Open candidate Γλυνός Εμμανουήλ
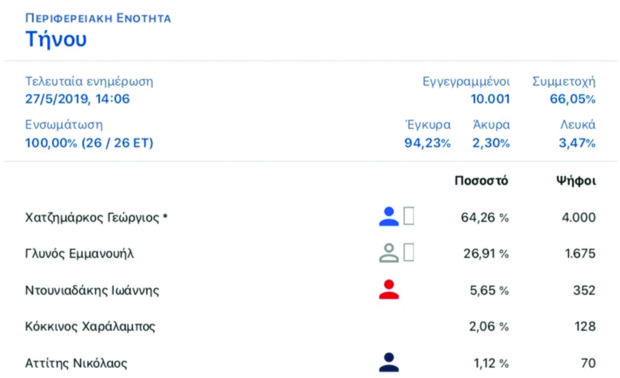The image size is (620, 378). pos(79,253)
